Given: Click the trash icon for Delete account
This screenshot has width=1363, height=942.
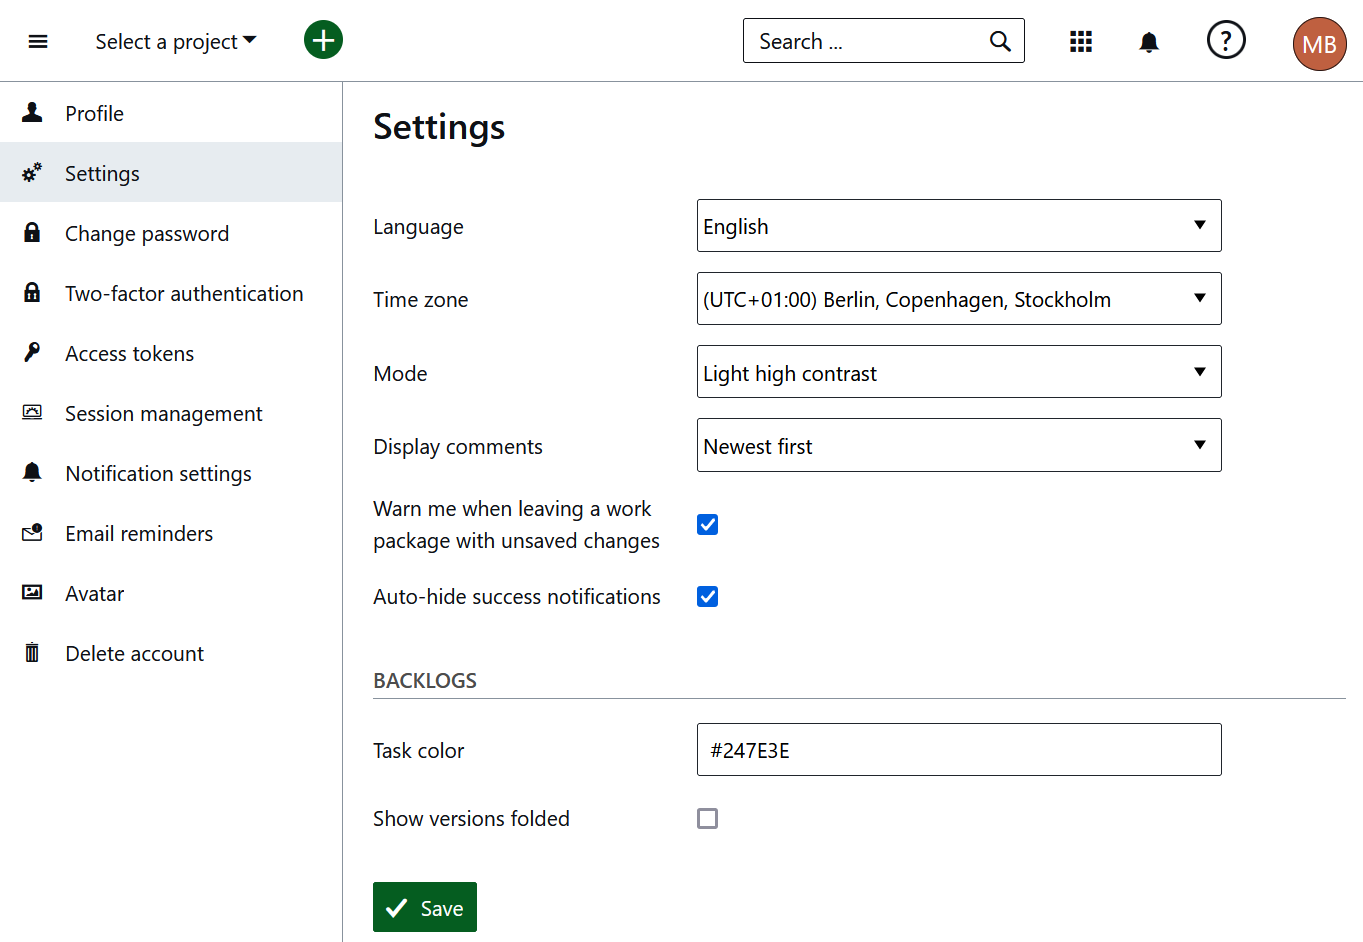Looking at the screenshot, I should point(32,653).
